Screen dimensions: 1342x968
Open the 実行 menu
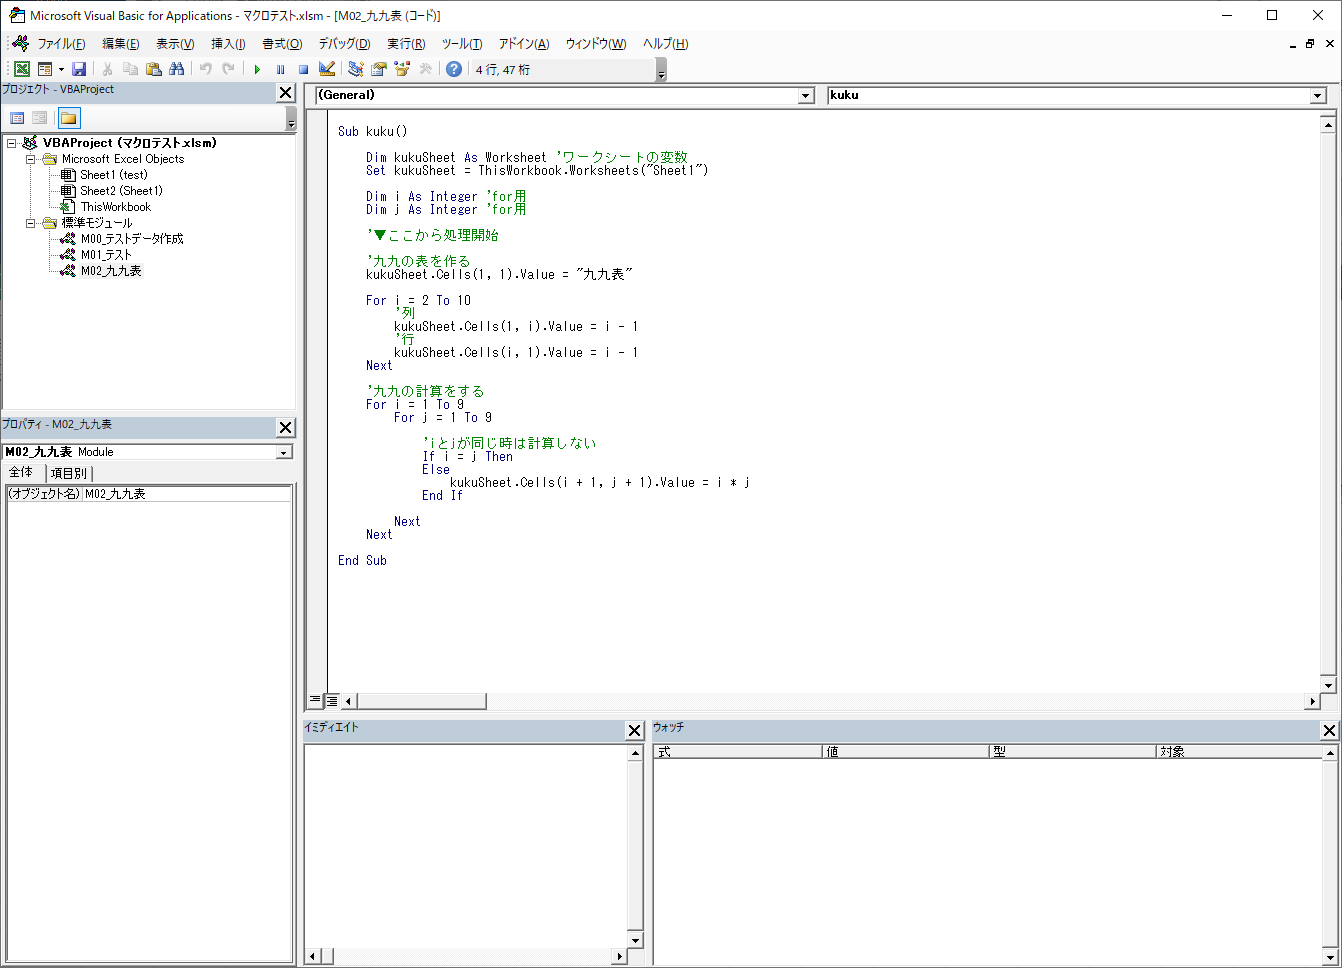[406, 44]
